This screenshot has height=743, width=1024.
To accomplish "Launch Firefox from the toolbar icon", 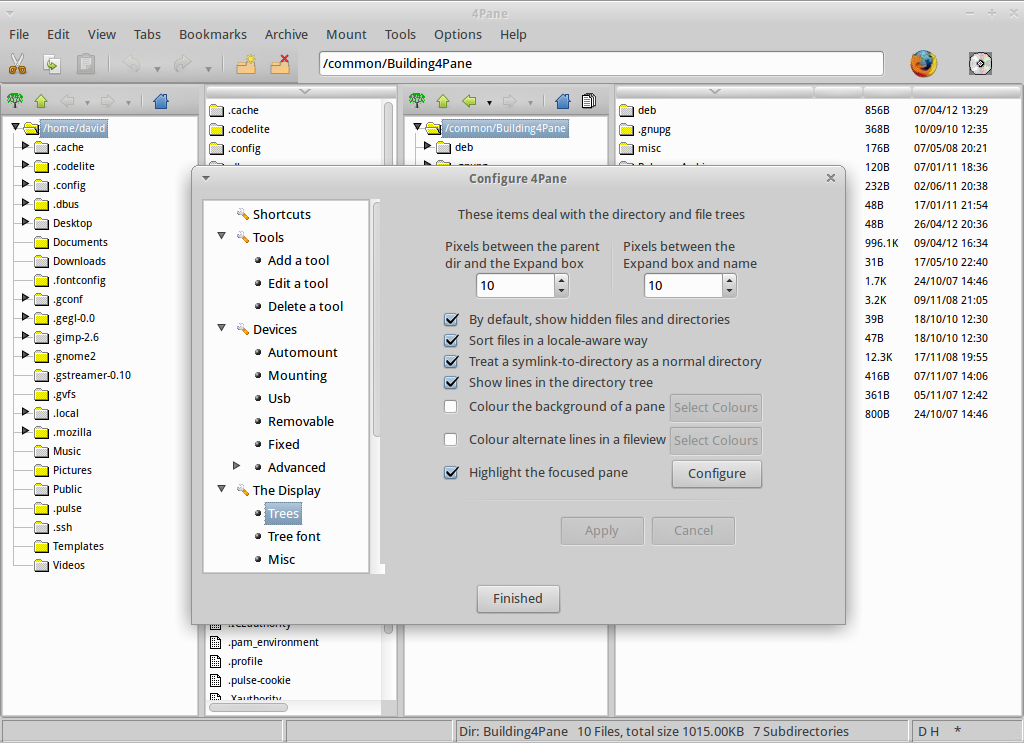I will coord(923,63).
